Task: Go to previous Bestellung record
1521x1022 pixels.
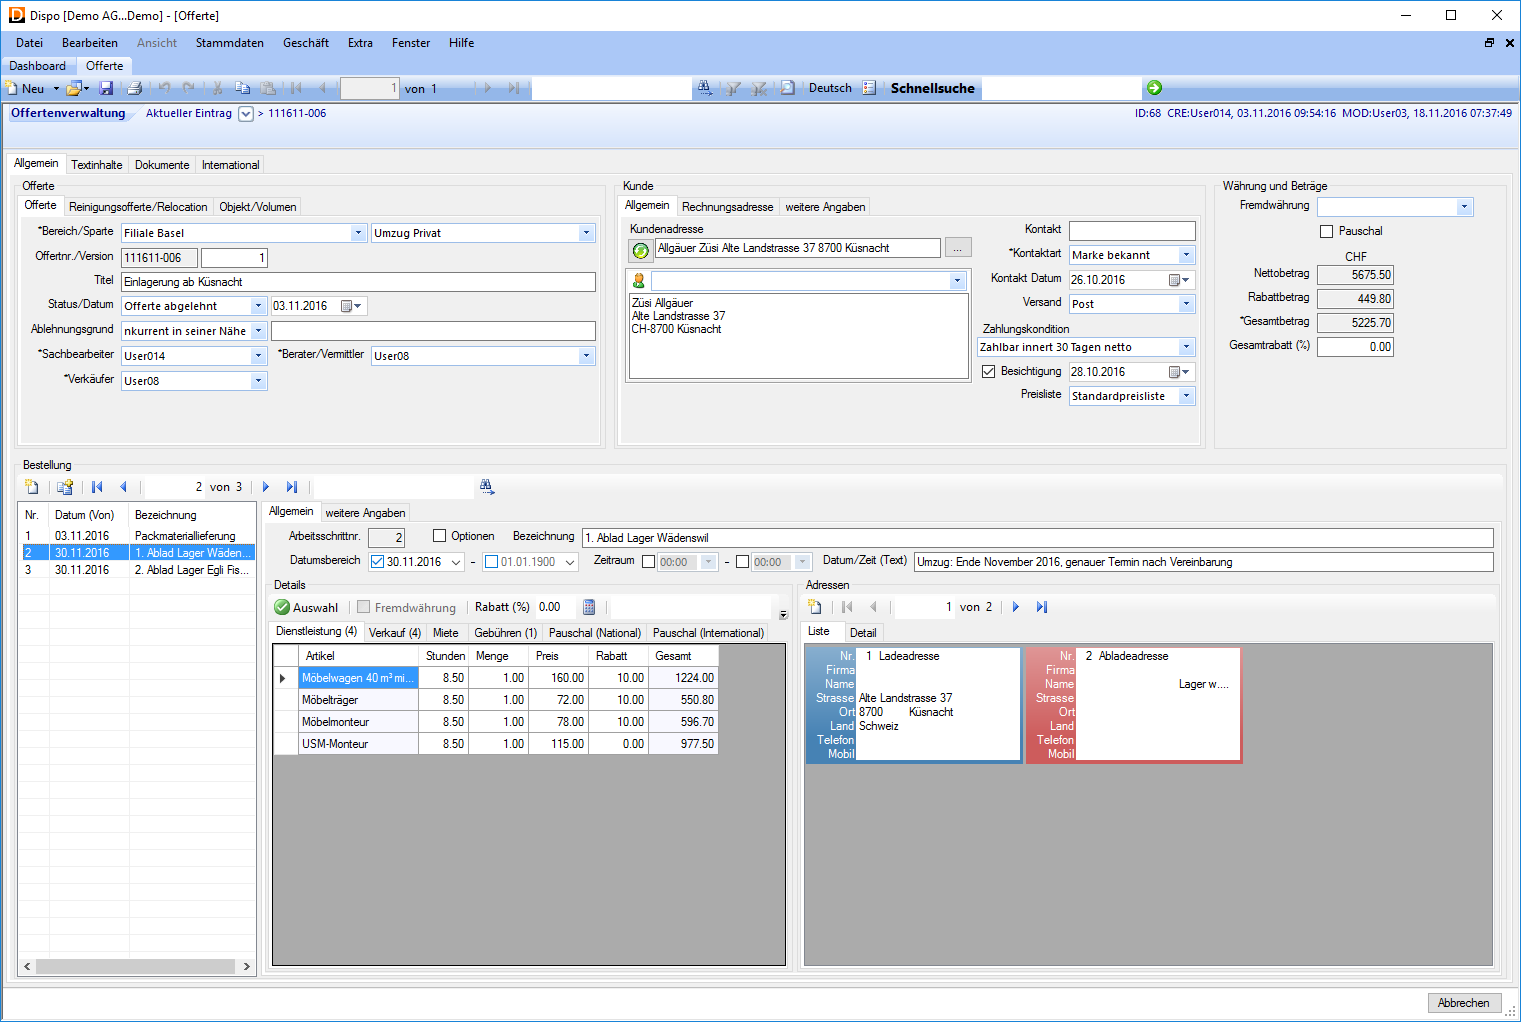Action: coord(123,487)
